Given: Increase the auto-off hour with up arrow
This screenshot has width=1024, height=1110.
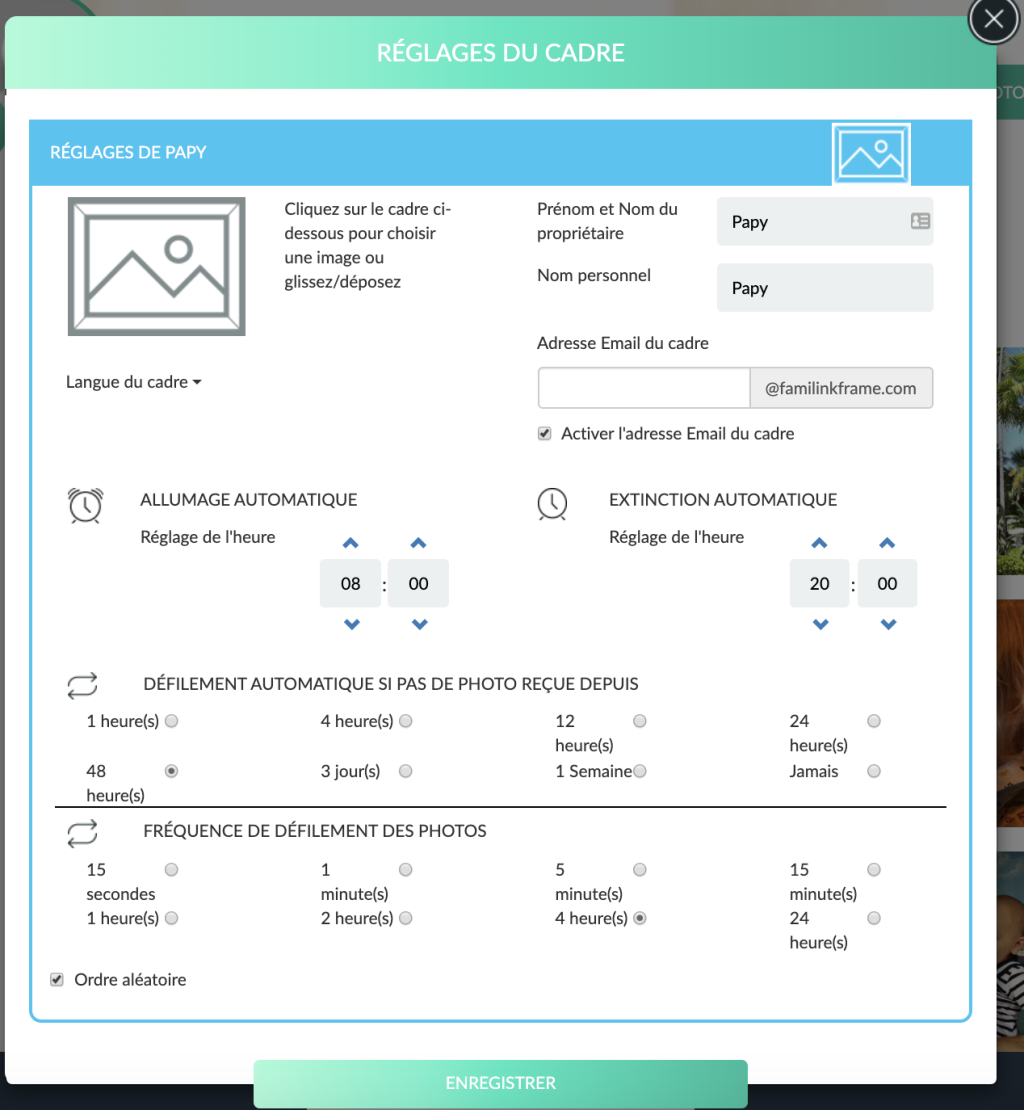Looking at the screenshot, I should [819, 543].
